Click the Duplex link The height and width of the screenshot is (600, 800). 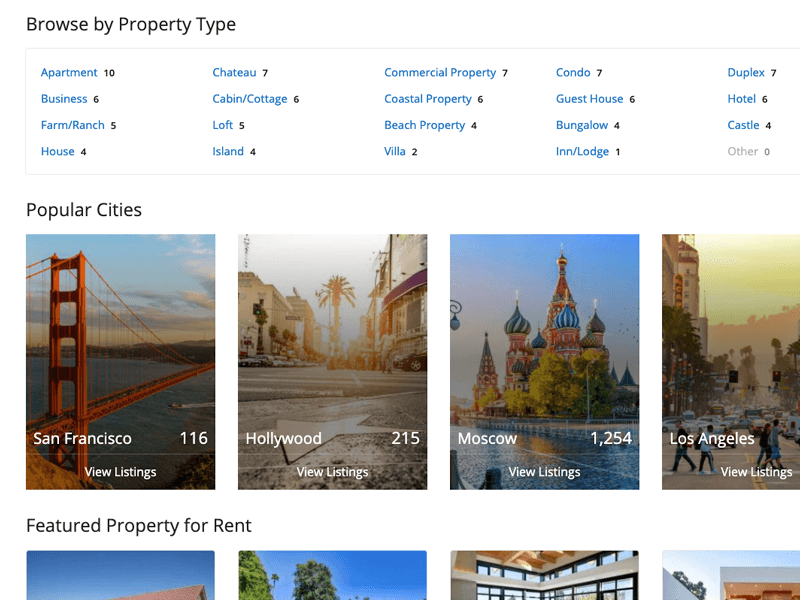(x=746, y=72)
